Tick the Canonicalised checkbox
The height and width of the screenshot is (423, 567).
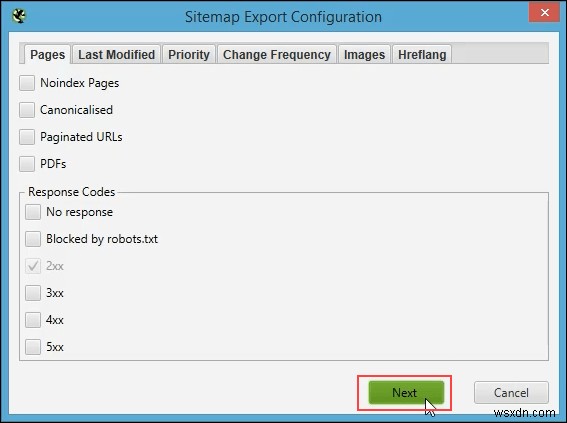coord(27,110)
